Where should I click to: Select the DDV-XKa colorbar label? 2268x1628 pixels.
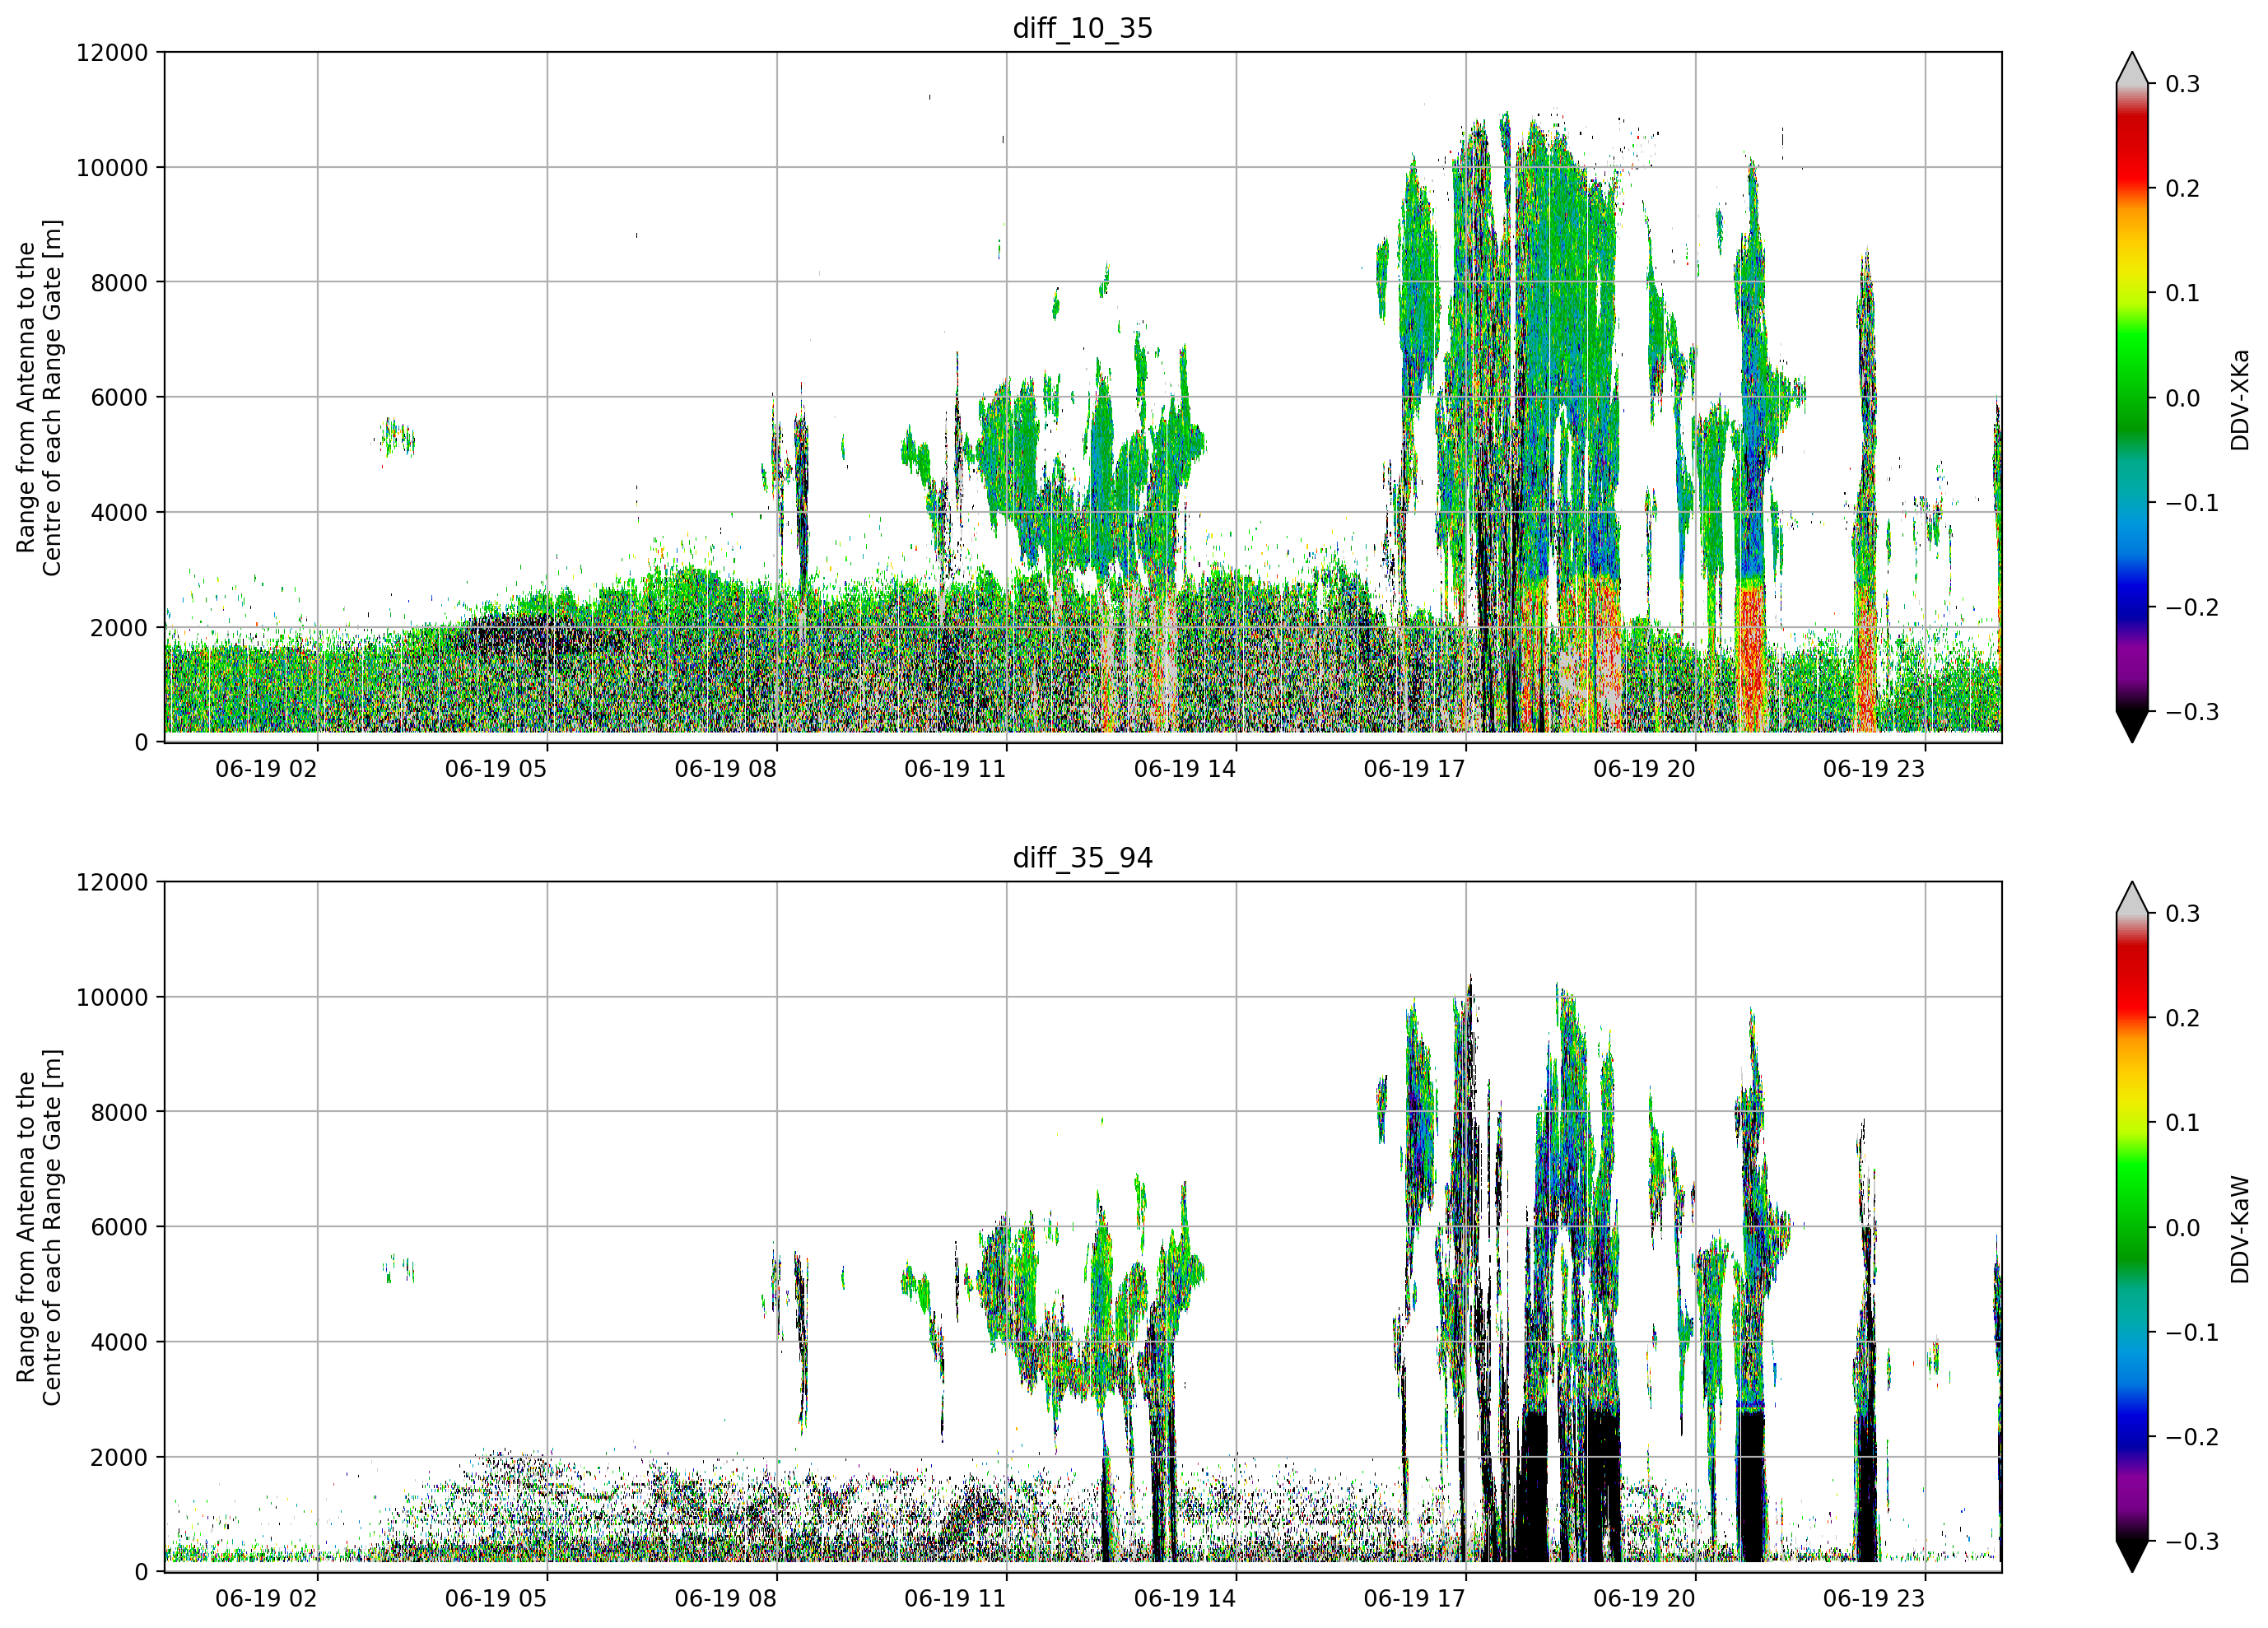(2239, 399)
